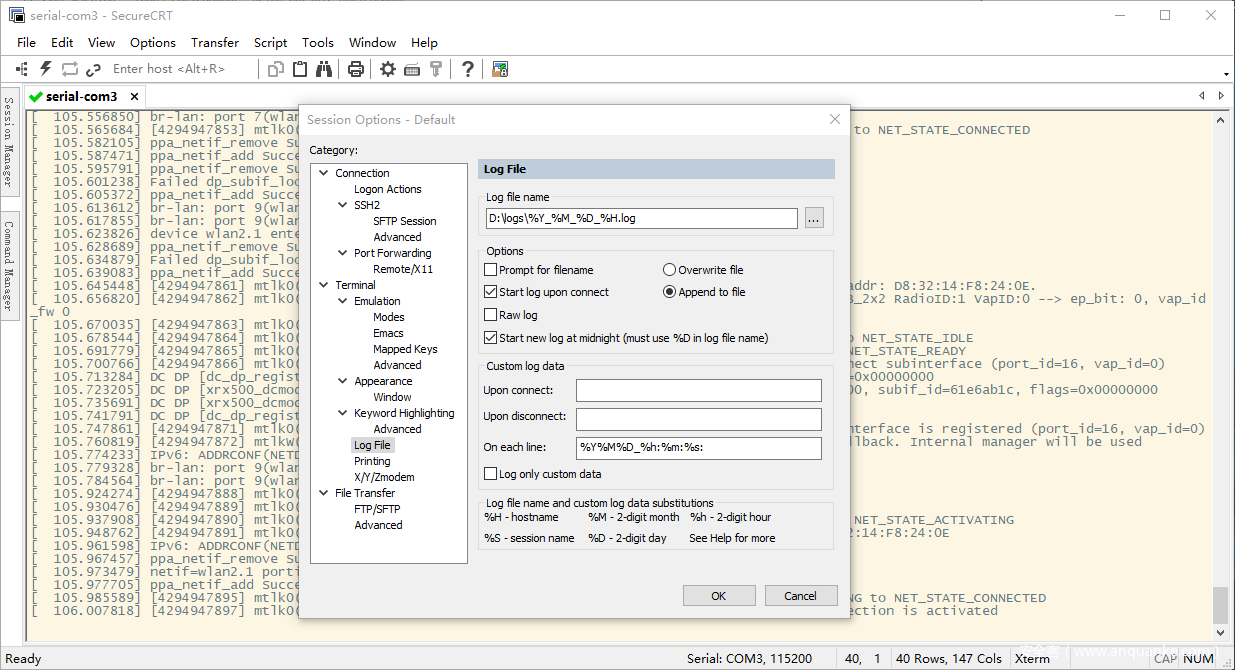Collapse the Connection tree node
The height and width of the screenshot is (670, 1235).
point(324,173)
